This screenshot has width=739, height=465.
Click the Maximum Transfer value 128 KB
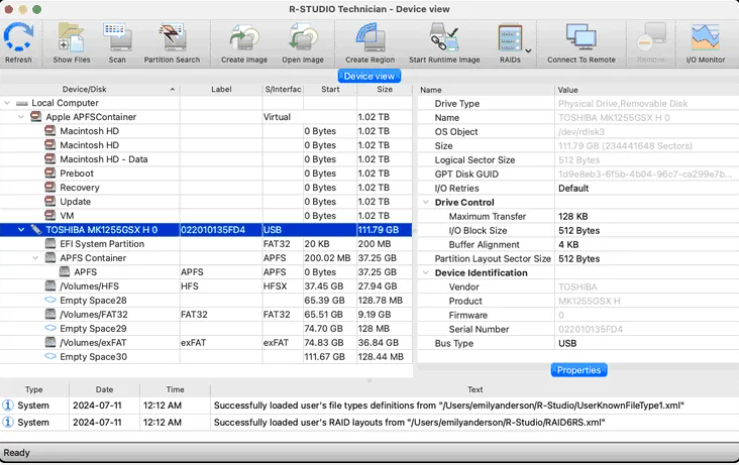click(573, 217)
